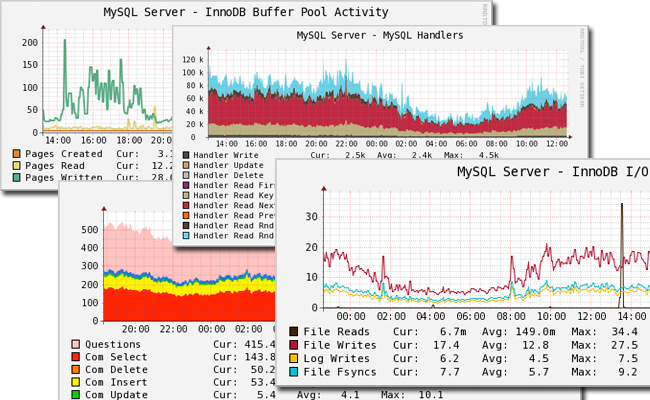Click the green spike in Buffer Pool graph
650x400 pixels.
65,45
